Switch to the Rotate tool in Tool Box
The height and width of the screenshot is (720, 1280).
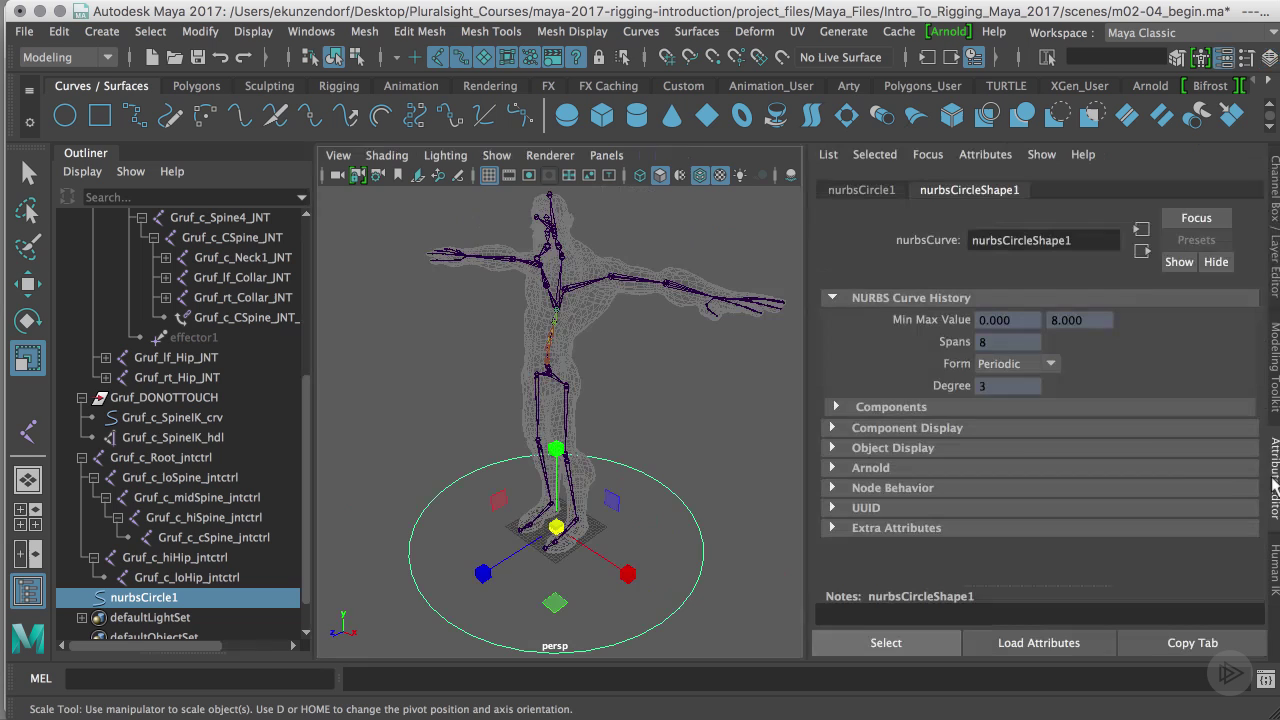click(28, 321)
